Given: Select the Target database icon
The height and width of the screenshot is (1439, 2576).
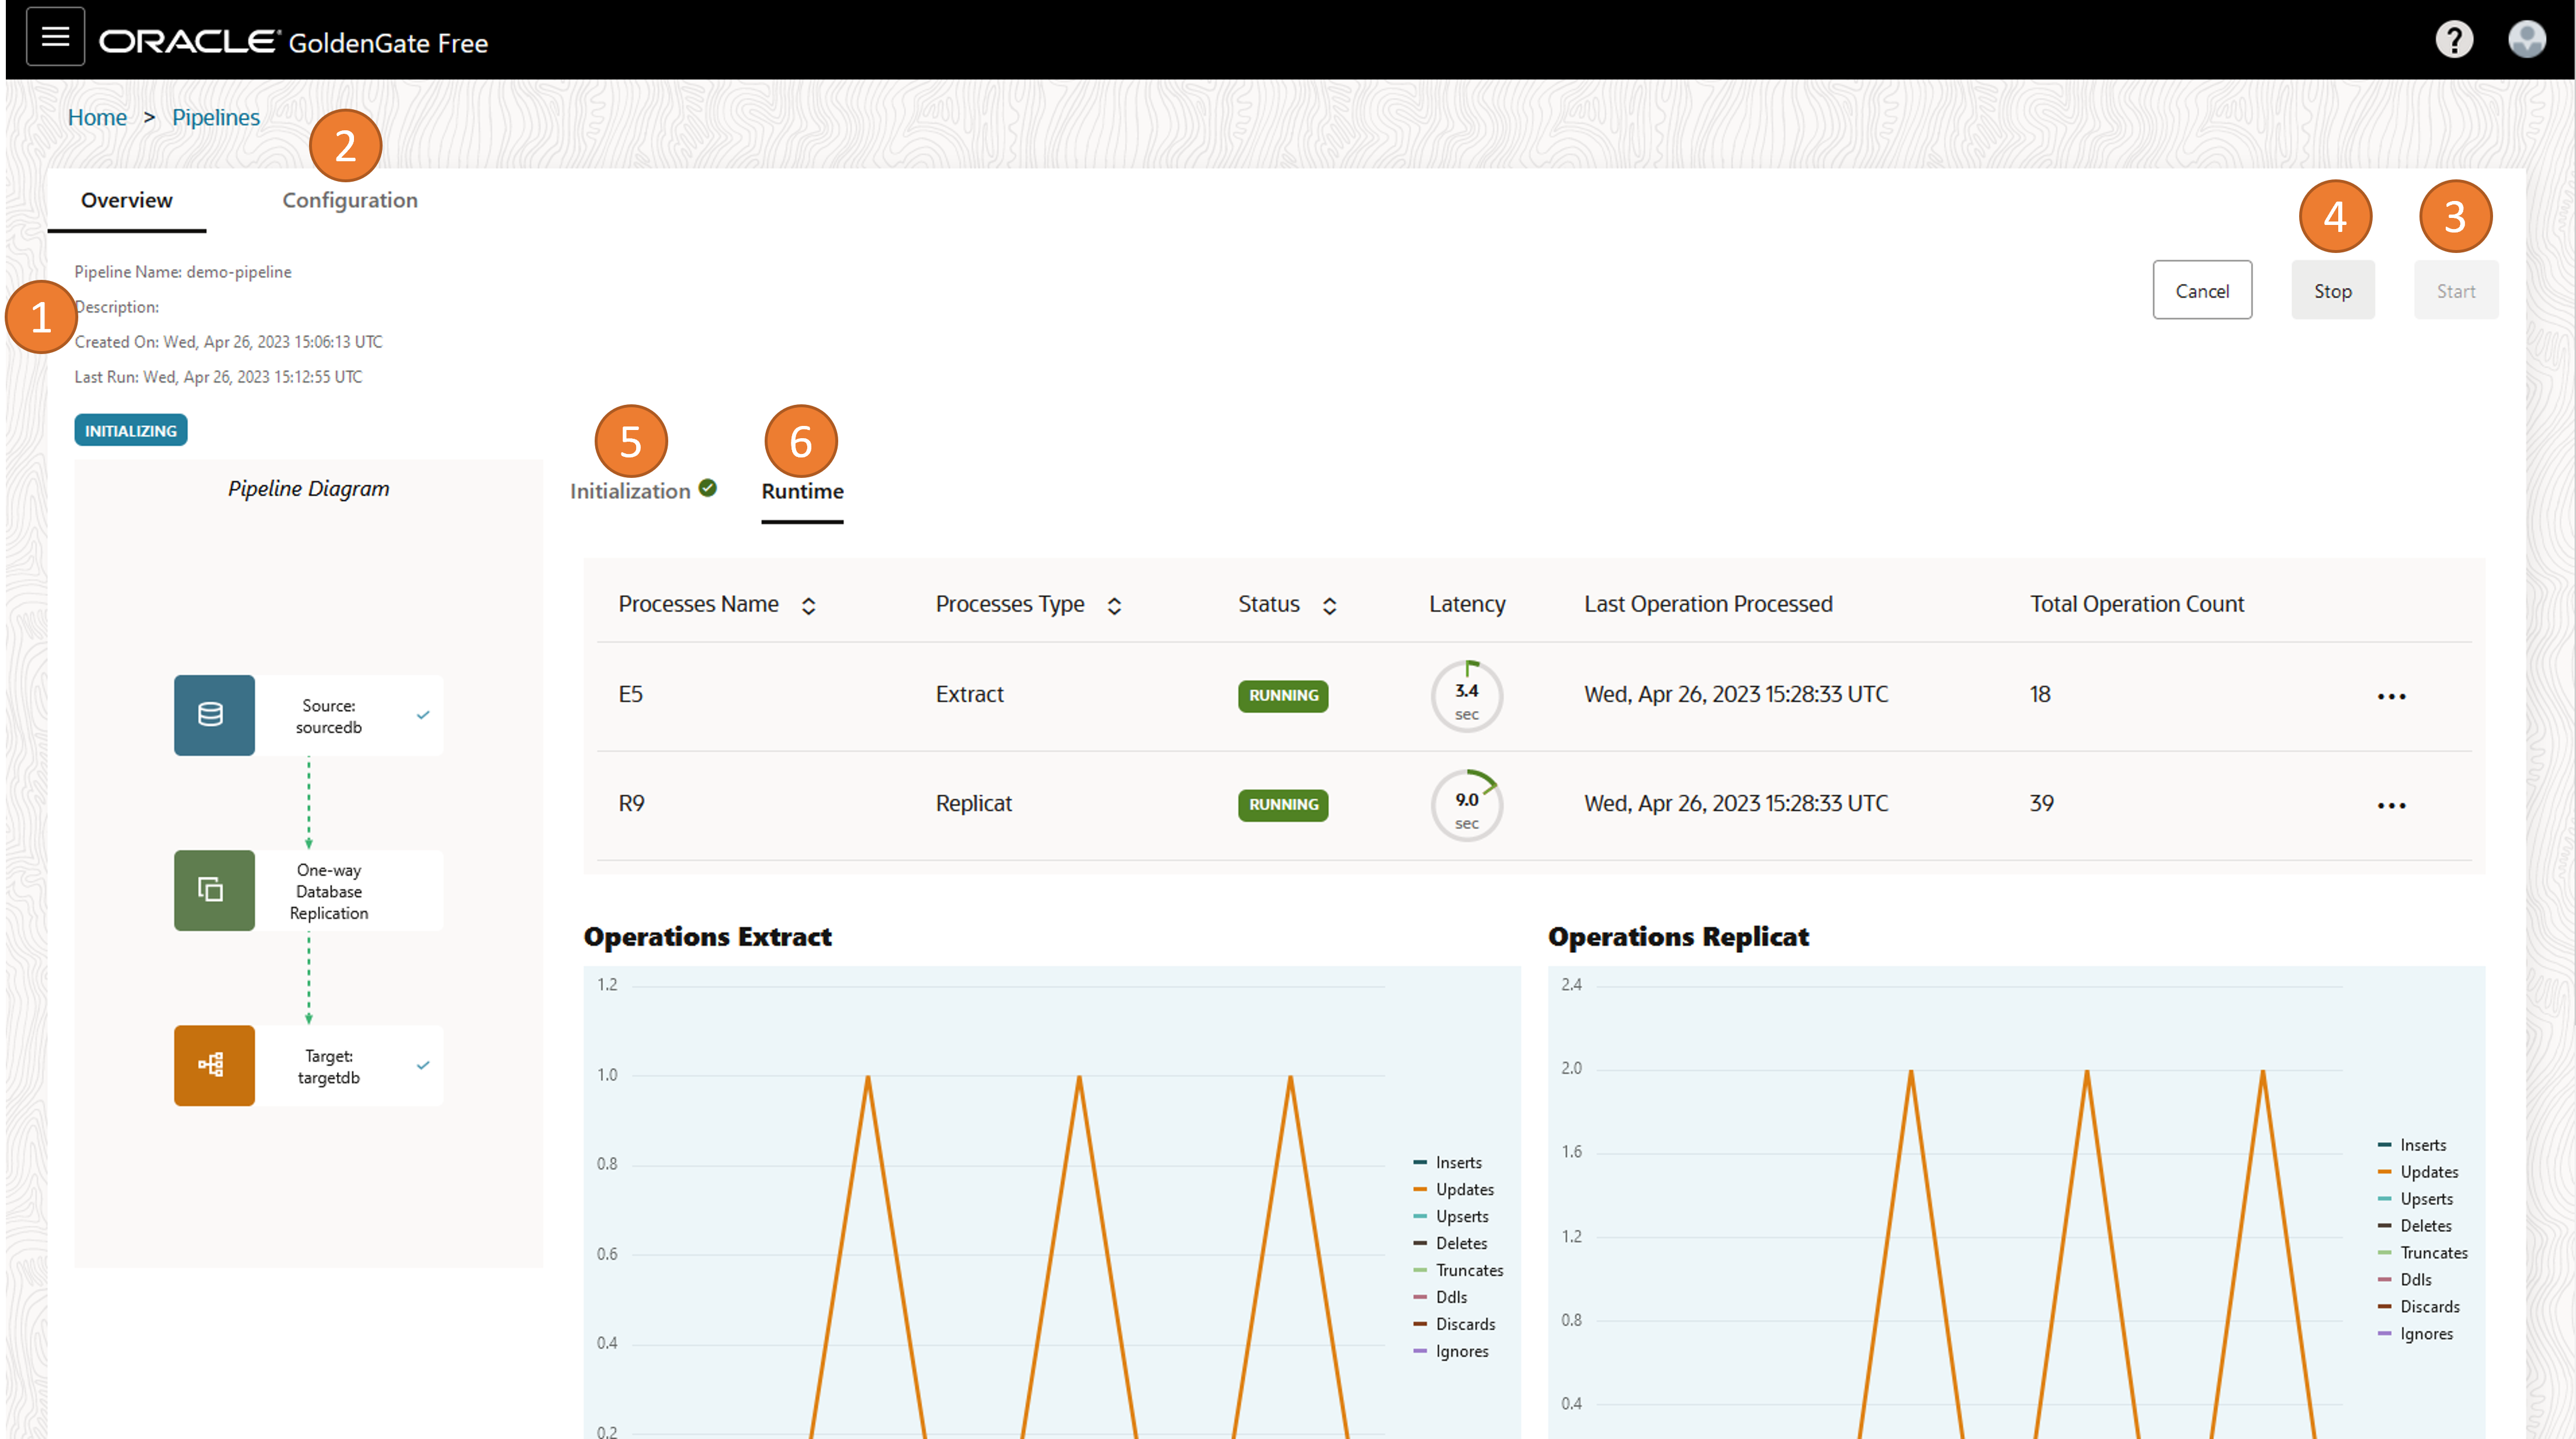Looking at the screenshot, I should pos(214,1065).
